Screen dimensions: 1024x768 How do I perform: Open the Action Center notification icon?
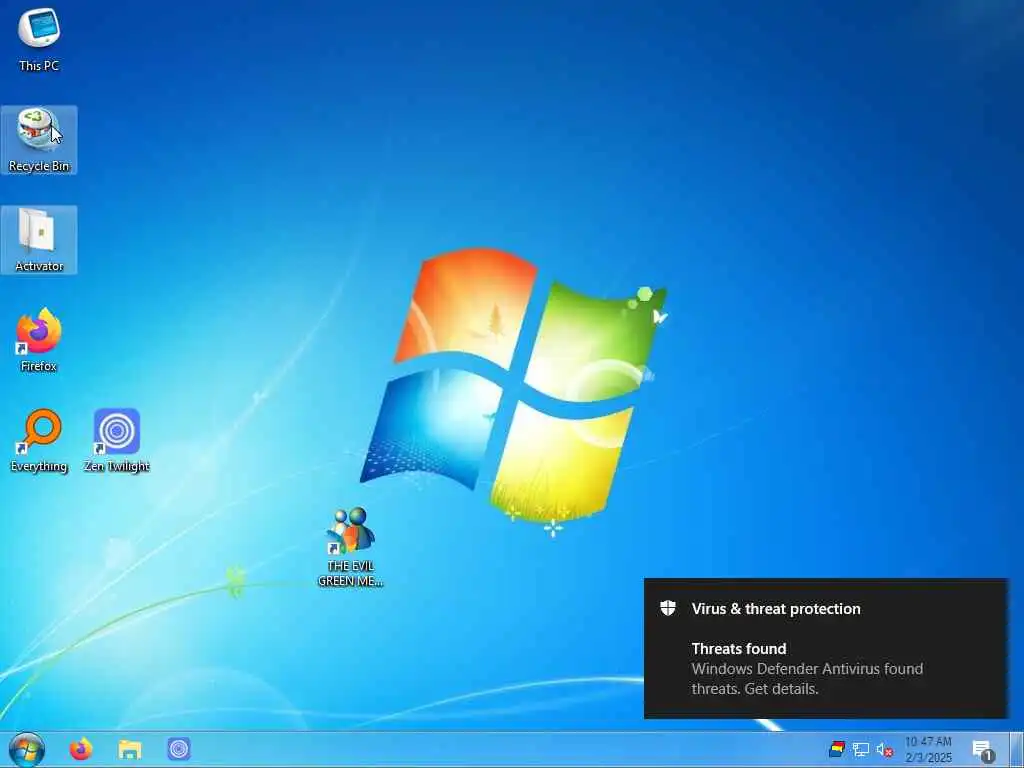[x=982, y=750]
